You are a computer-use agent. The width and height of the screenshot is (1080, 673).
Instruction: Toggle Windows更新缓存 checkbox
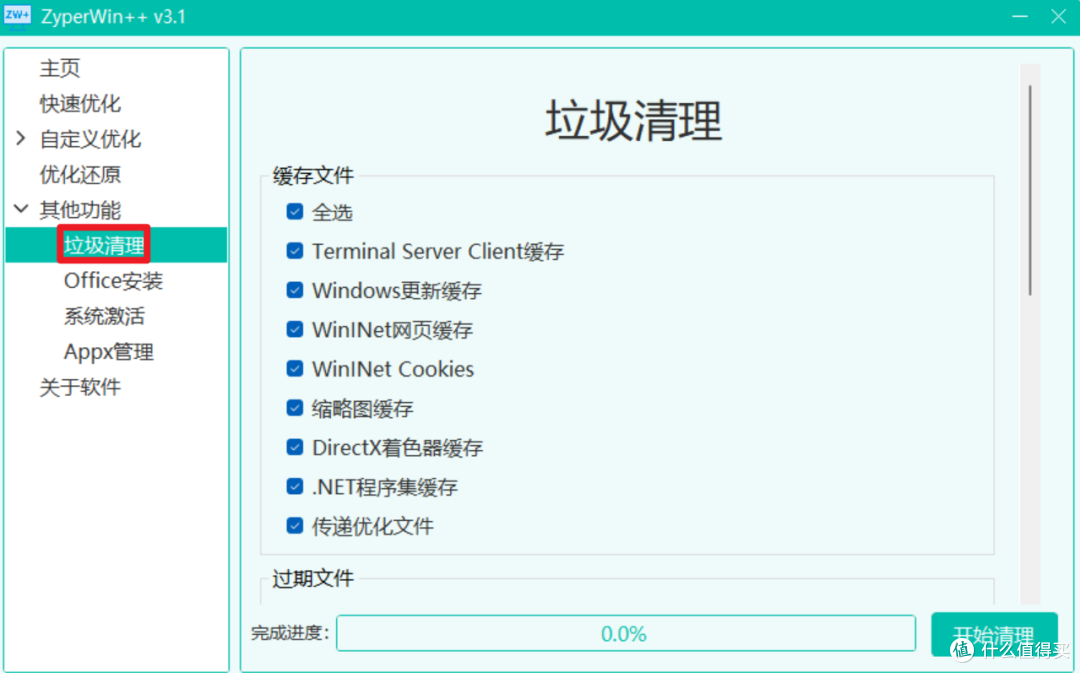295,290
